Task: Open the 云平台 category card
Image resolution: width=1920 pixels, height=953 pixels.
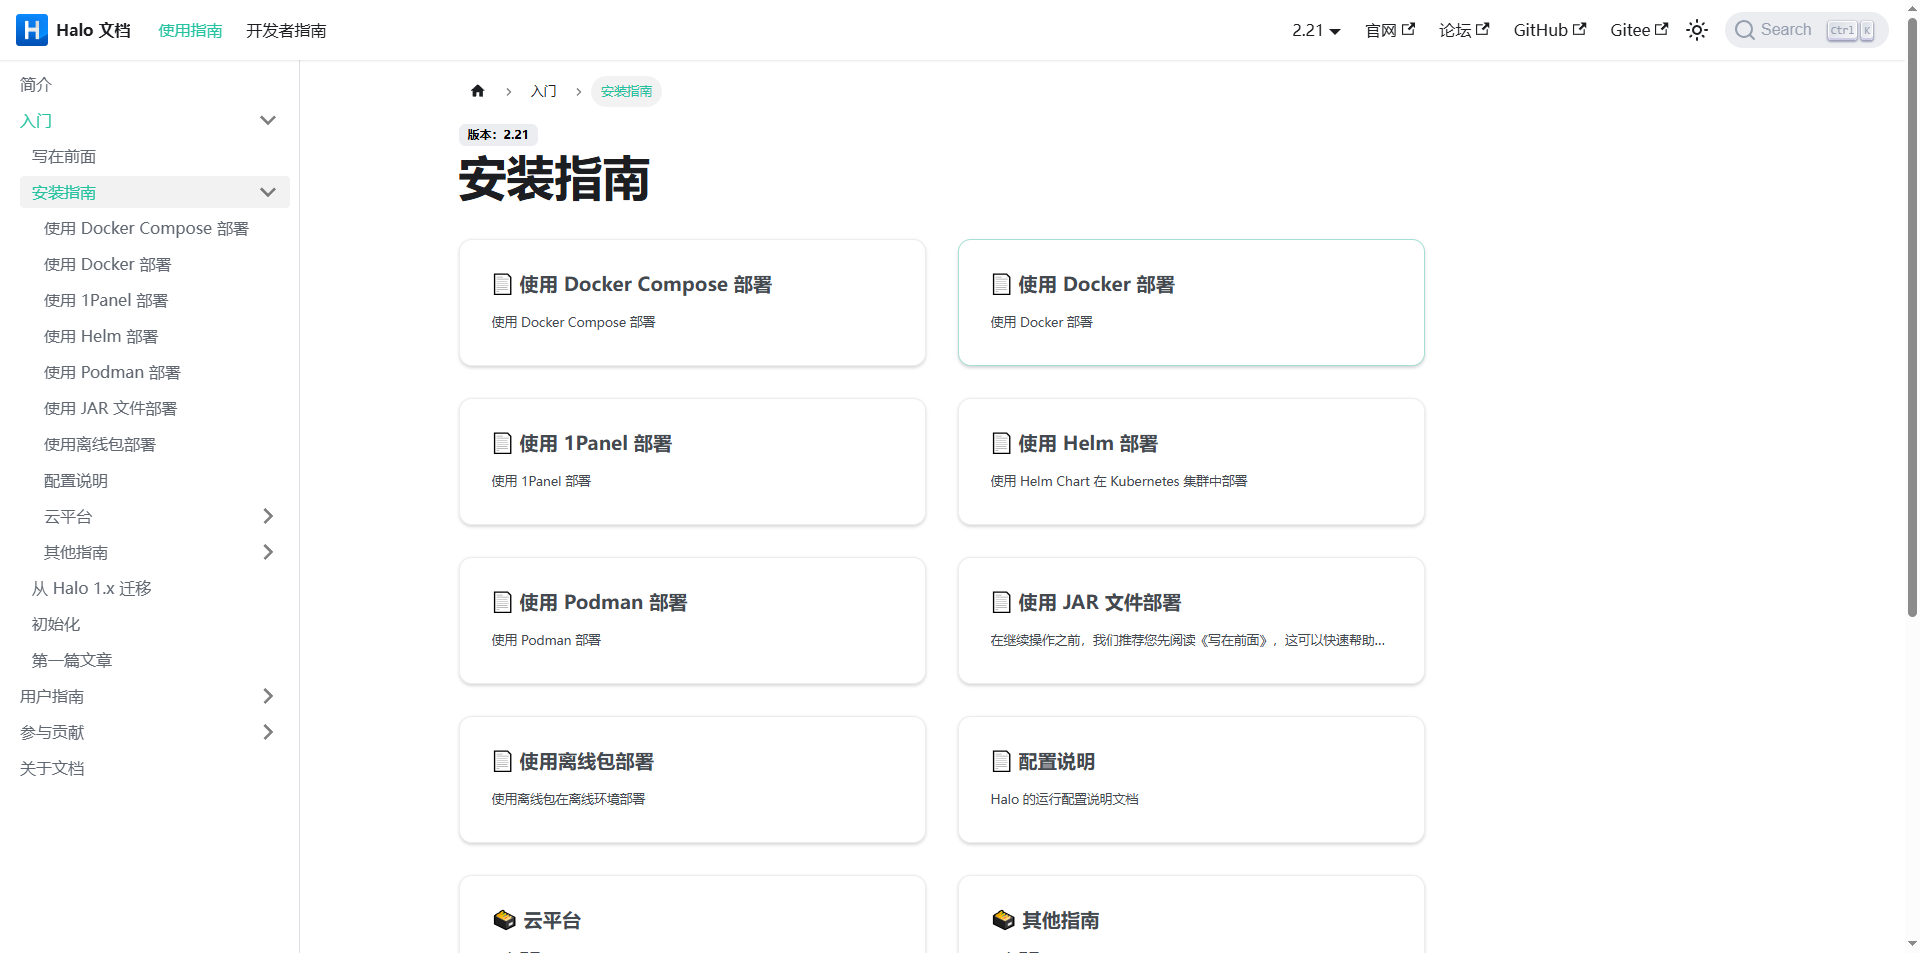Action: [692, 915]
